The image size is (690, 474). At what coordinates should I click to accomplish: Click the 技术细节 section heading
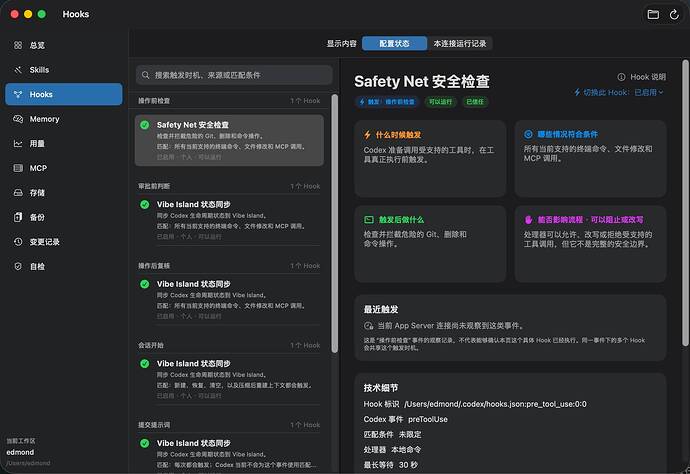[381, 388]
